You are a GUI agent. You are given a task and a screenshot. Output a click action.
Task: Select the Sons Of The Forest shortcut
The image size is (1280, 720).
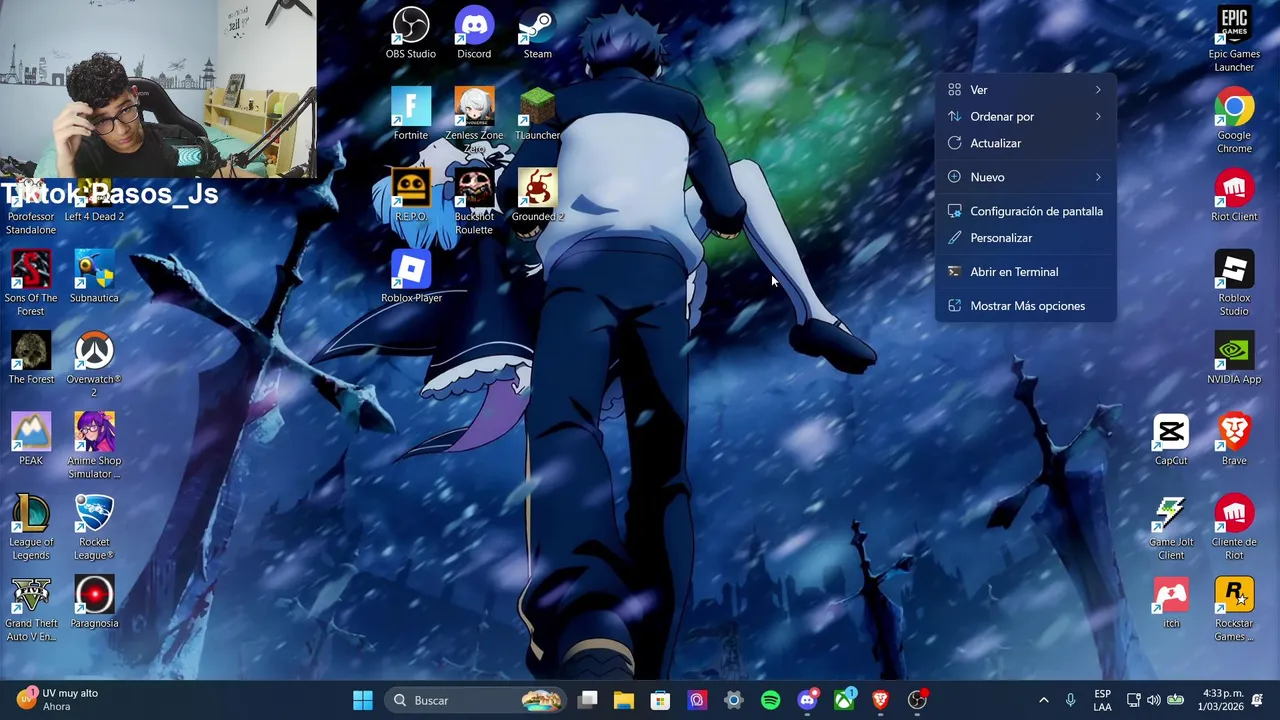click(31, 283)
